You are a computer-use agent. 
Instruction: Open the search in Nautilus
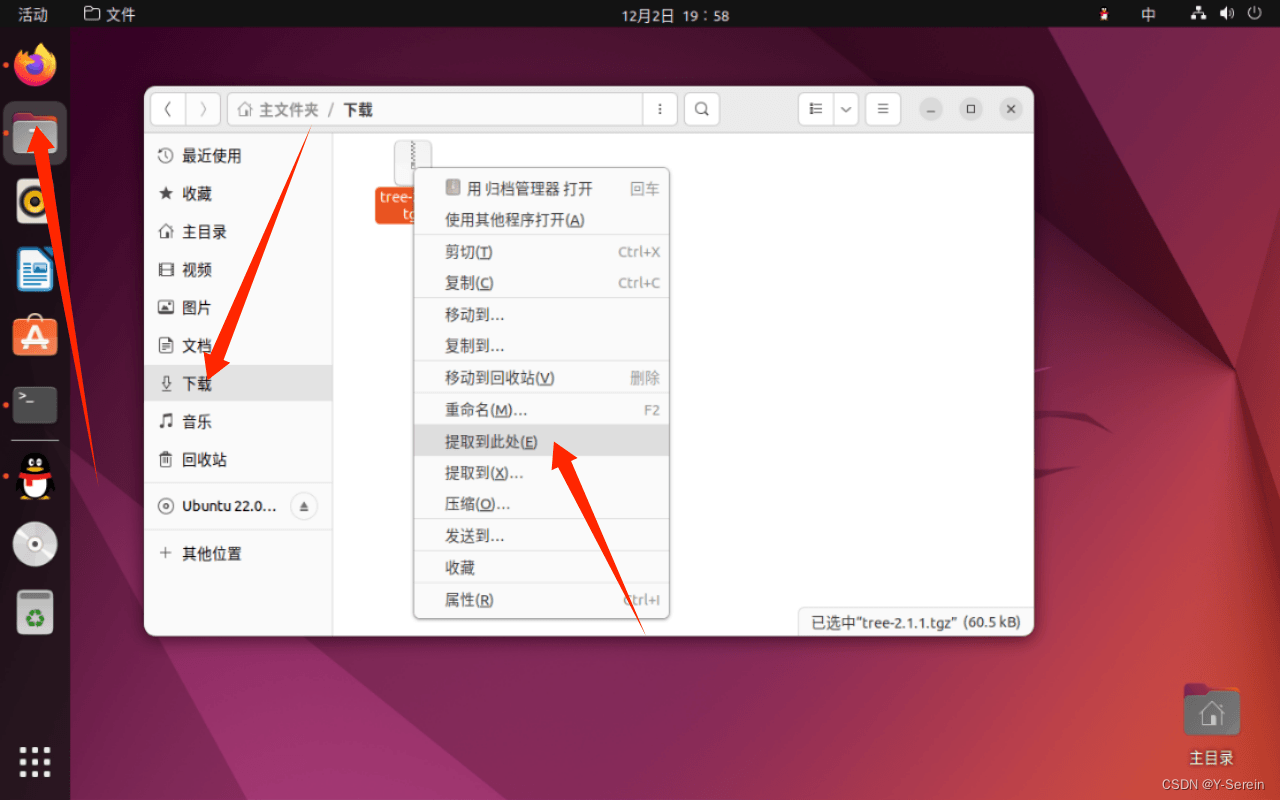coord(701,109)
